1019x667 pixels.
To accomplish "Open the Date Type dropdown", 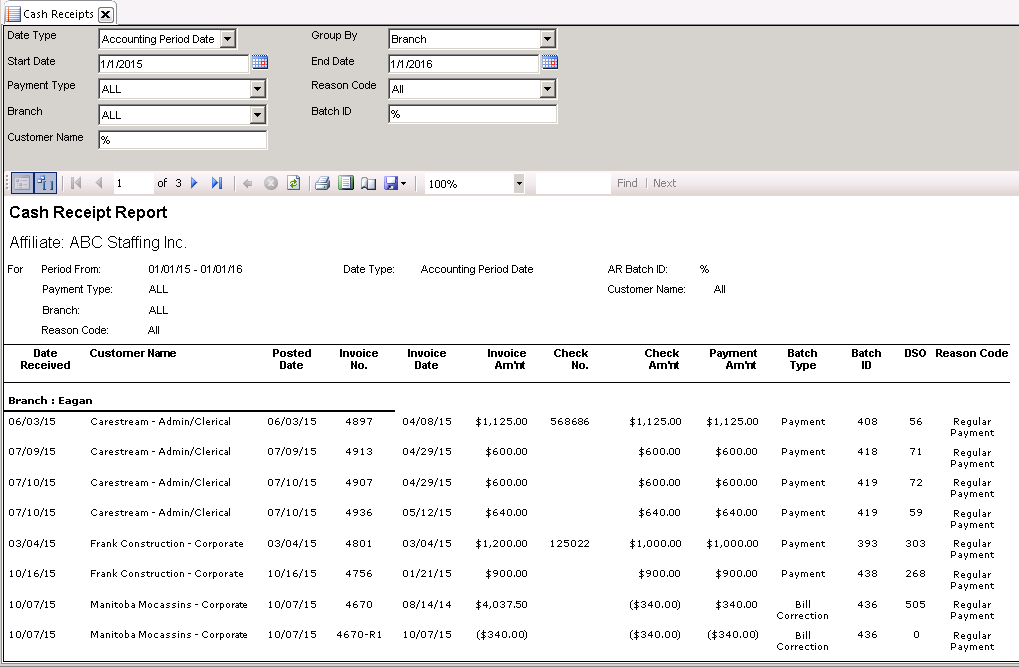I will [x=227, y=39].
